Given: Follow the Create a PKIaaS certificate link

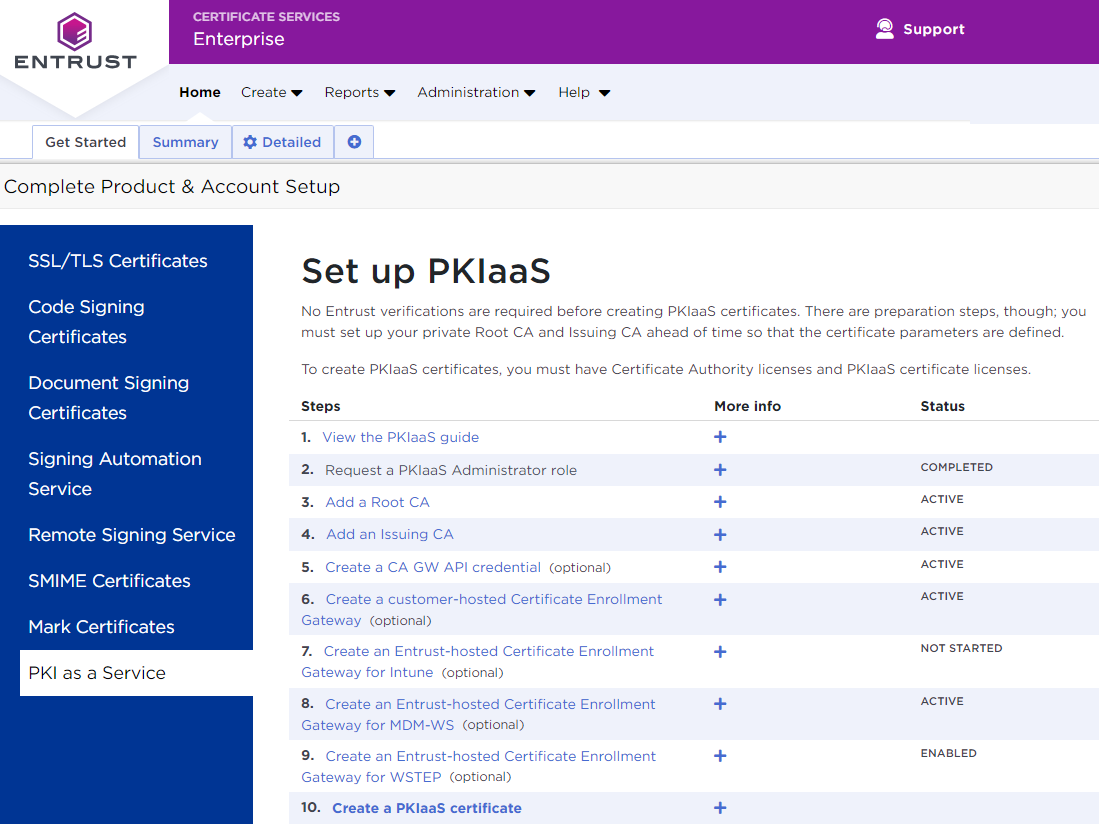Looking at the screenshot, I should pyautogui.click(x=426, y=808).
